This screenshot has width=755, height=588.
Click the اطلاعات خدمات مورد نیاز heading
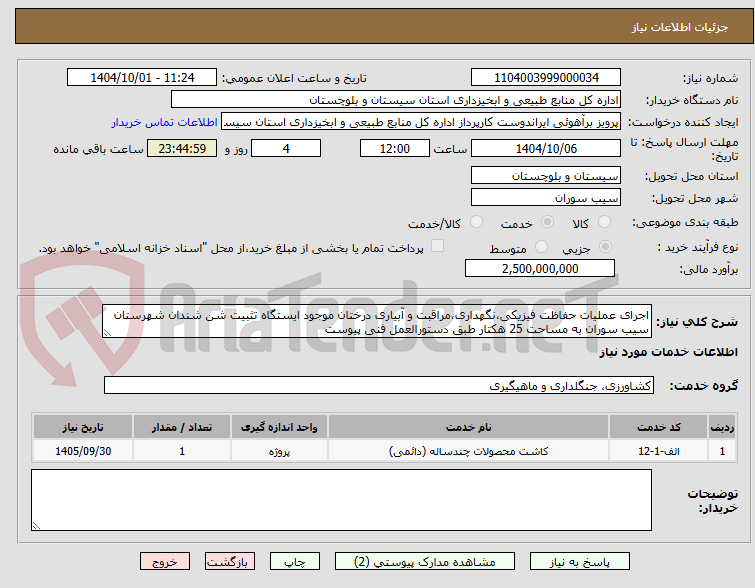pos(668,352)
